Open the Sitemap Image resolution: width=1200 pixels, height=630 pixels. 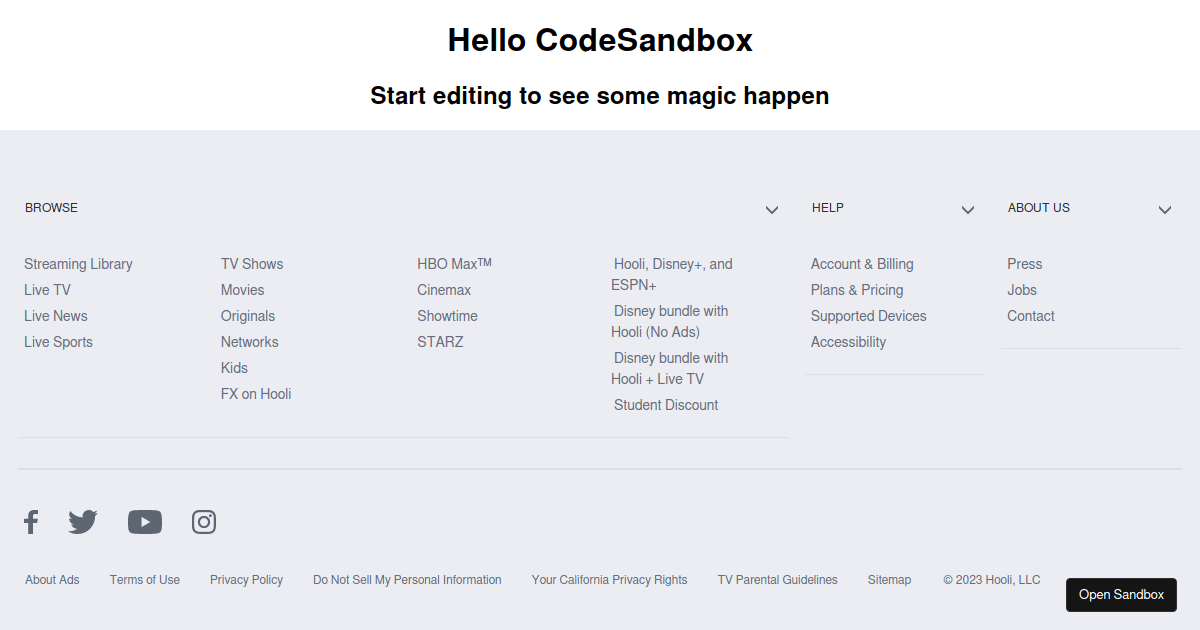click(889, 579)
